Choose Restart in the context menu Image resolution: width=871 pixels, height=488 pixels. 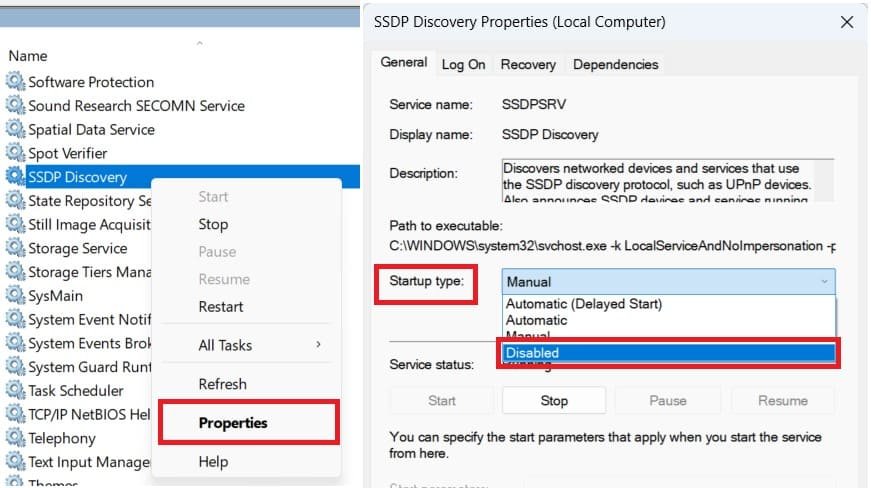221,307
